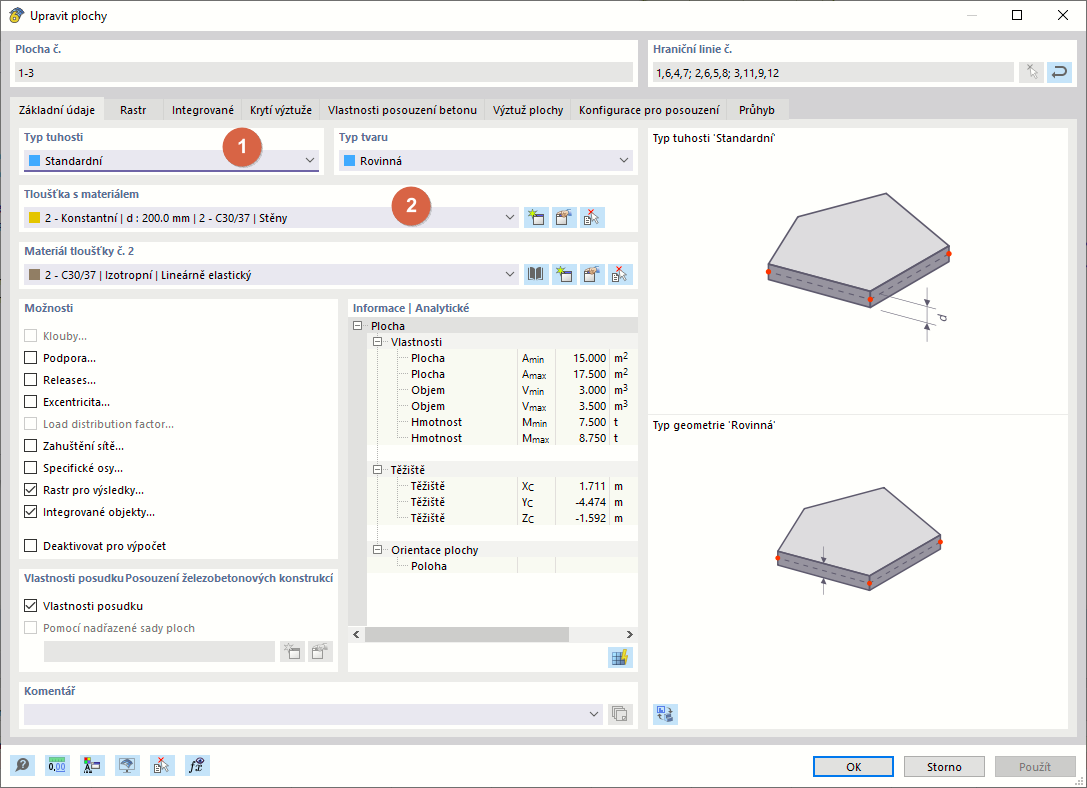Open comment library icon beside Komentář field
Viewport: 1087px width, 788px height.
pos(620,714)
